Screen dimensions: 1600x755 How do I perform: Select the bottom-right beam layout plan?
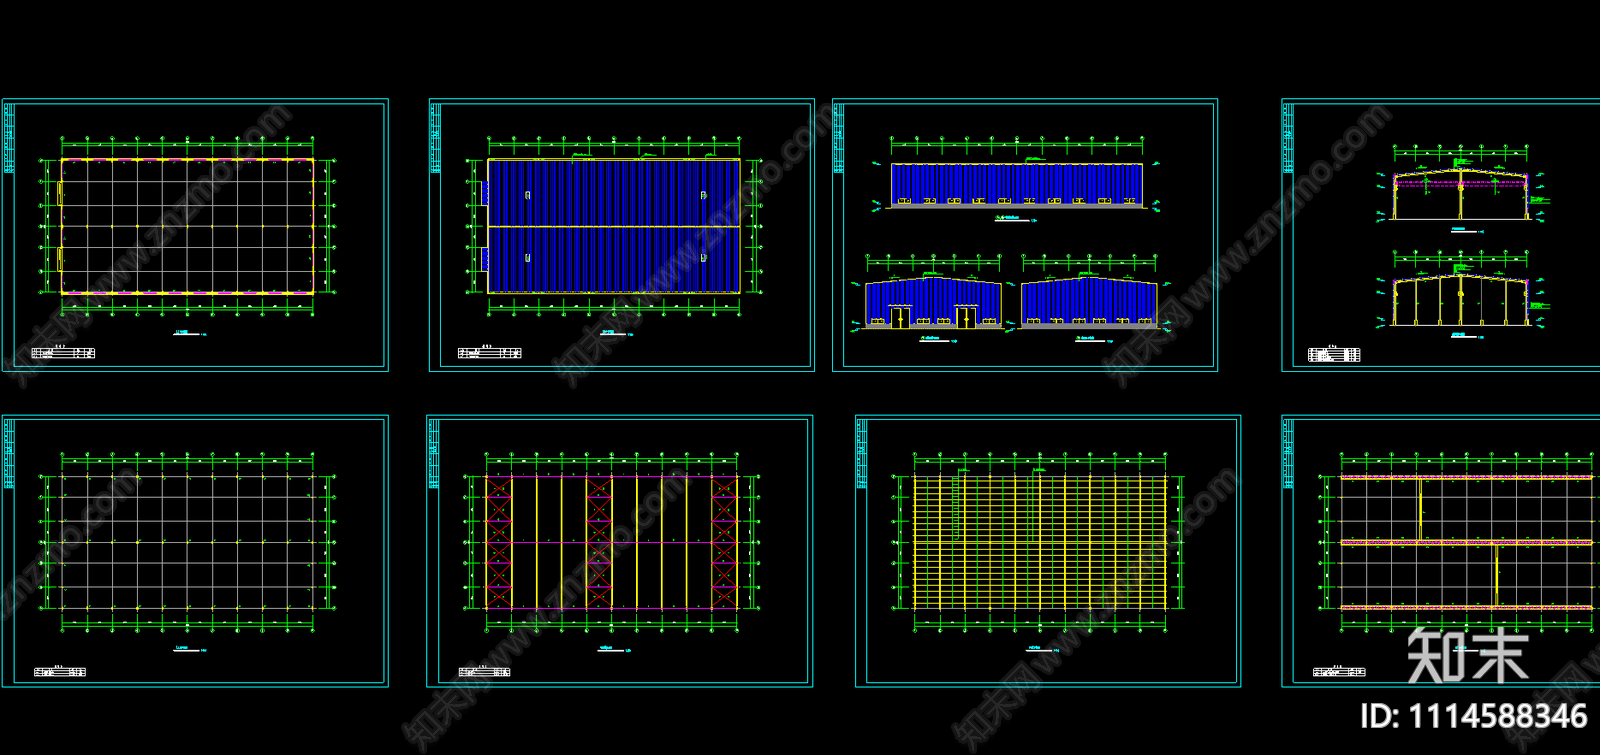click(x=1465, y=542)
